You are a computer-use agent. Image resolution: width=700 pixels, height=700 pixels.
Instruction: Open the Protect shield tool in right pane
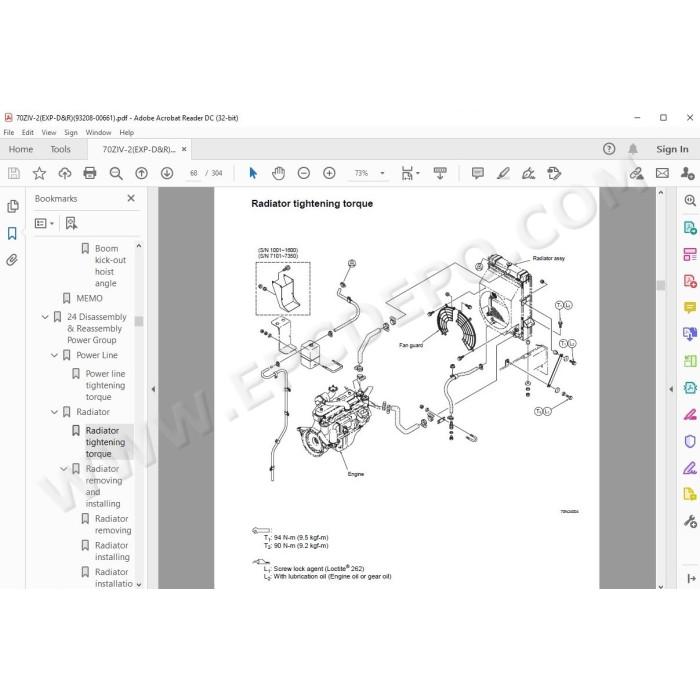[x=690, y=442]
